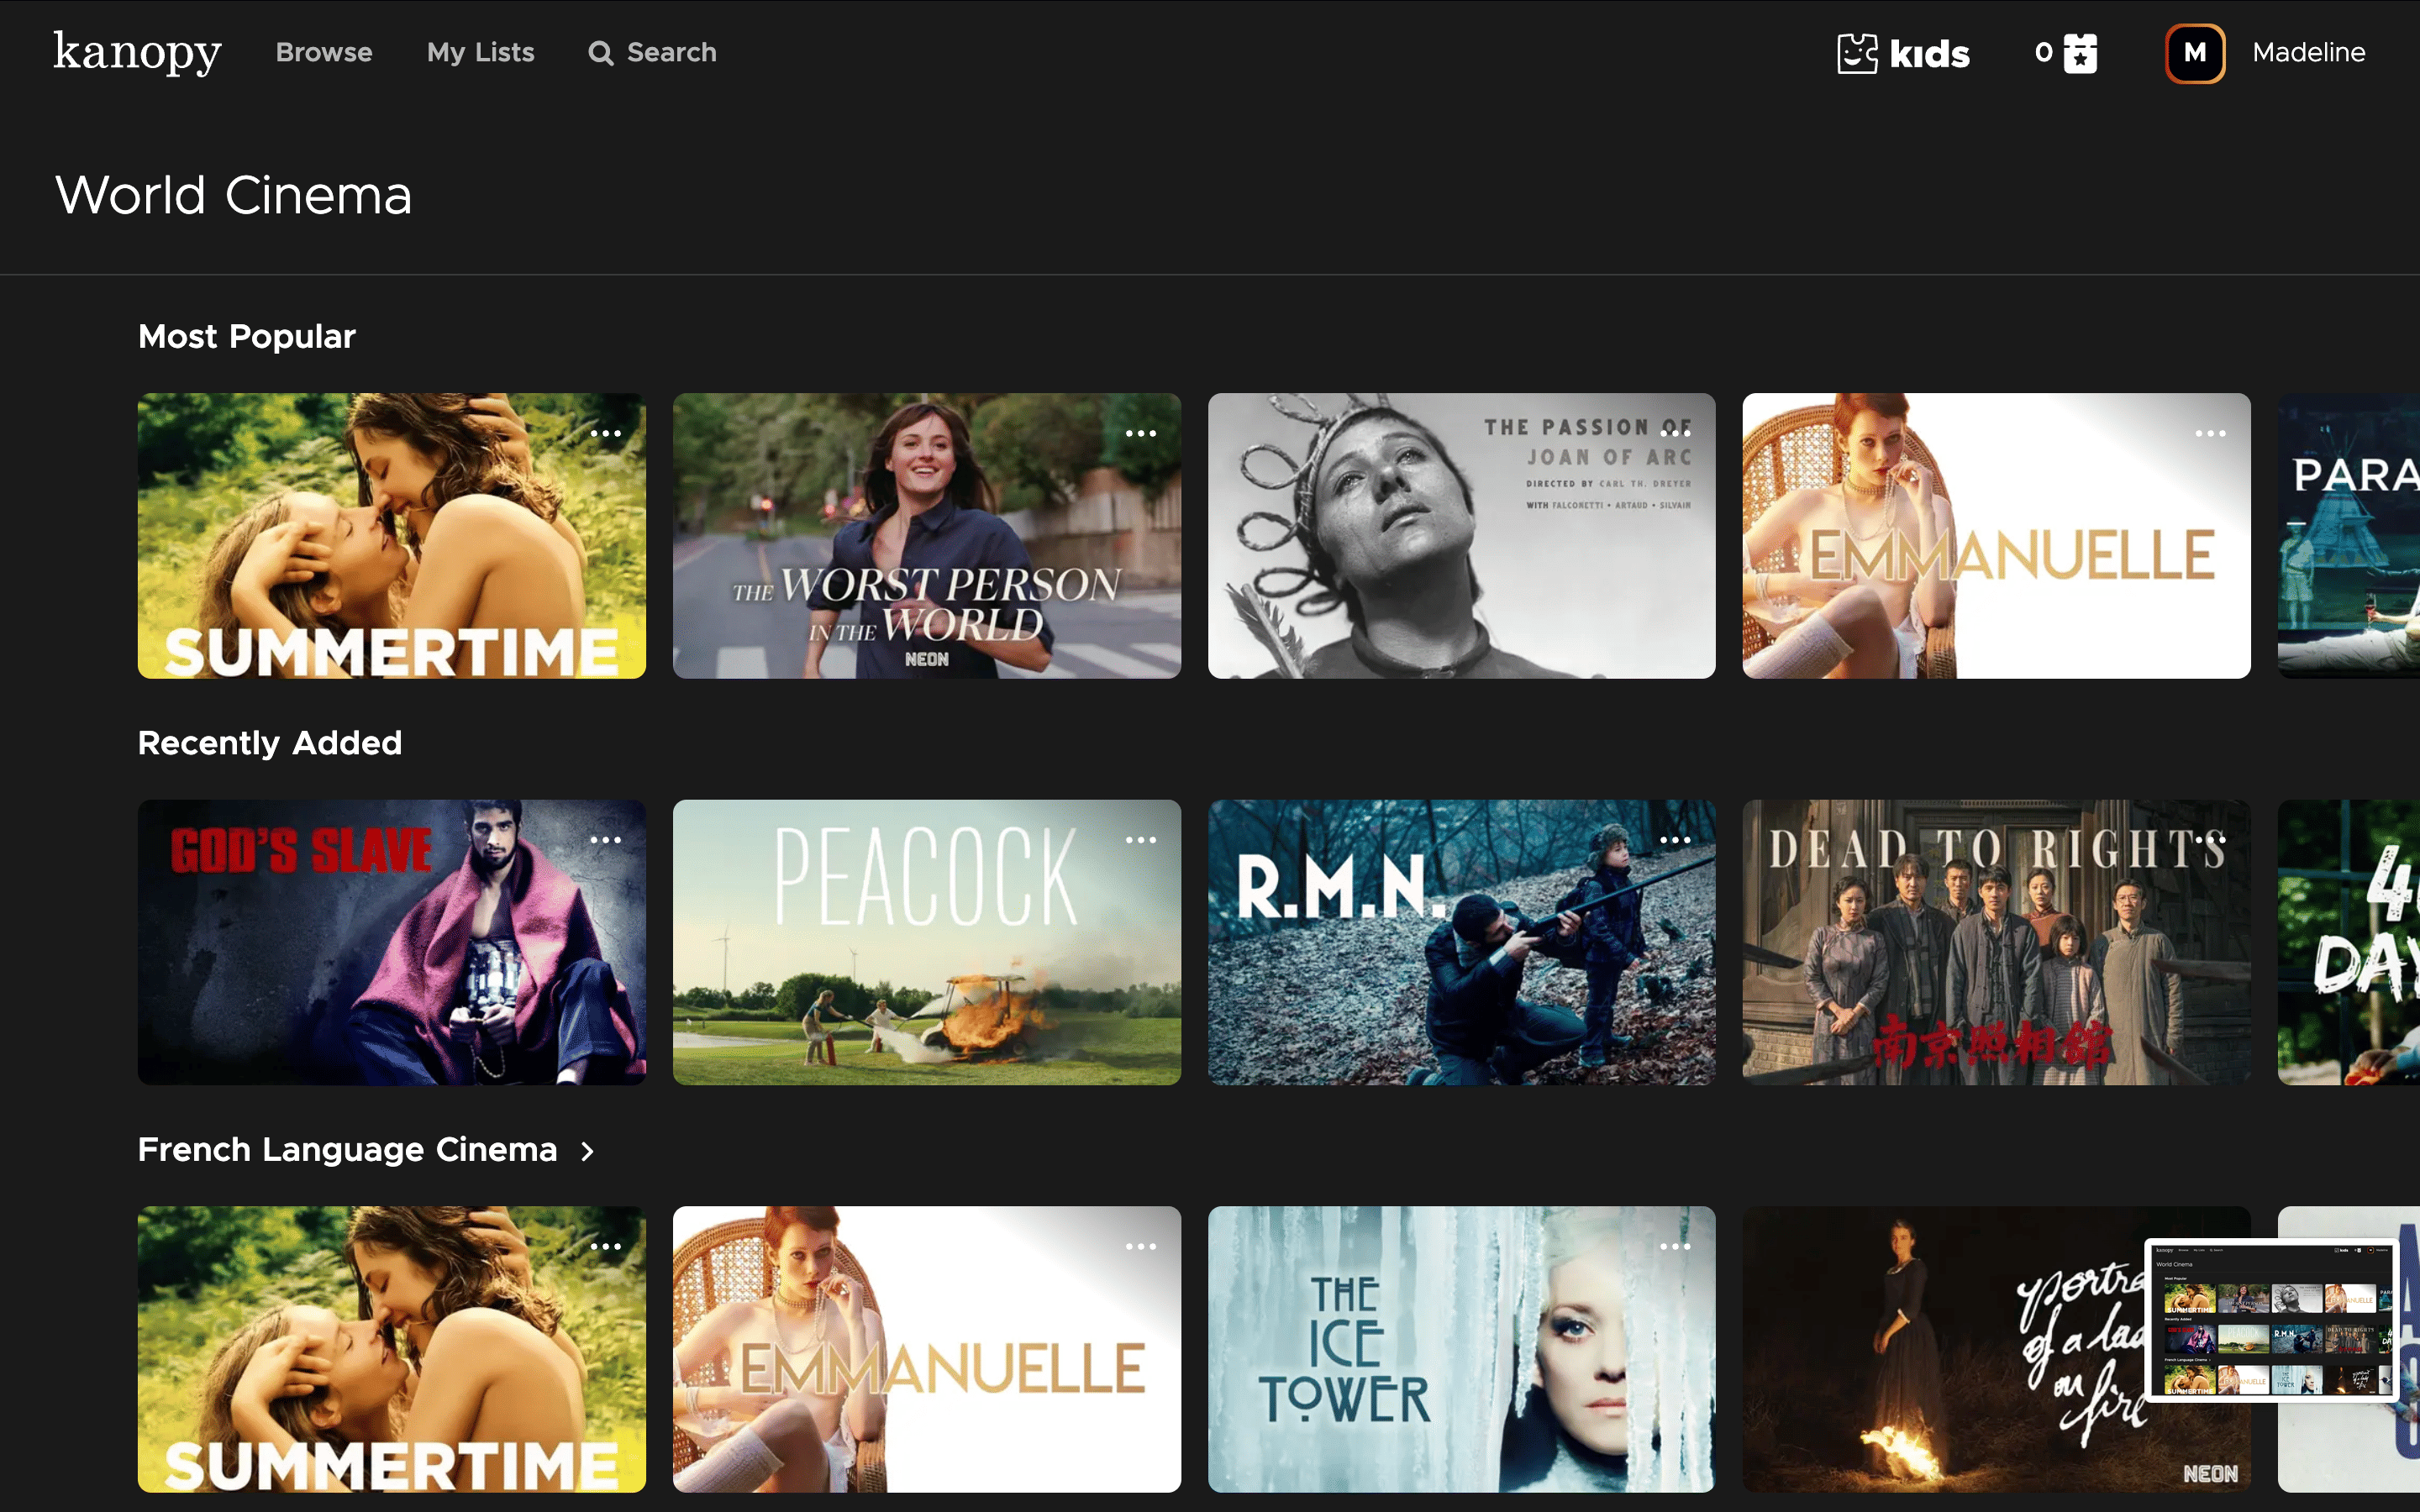Viewport: 2420px width, 1512px height.
Task: Open three-dot menu on The Worst Person in the World
Action: [x=1141, y=433]
